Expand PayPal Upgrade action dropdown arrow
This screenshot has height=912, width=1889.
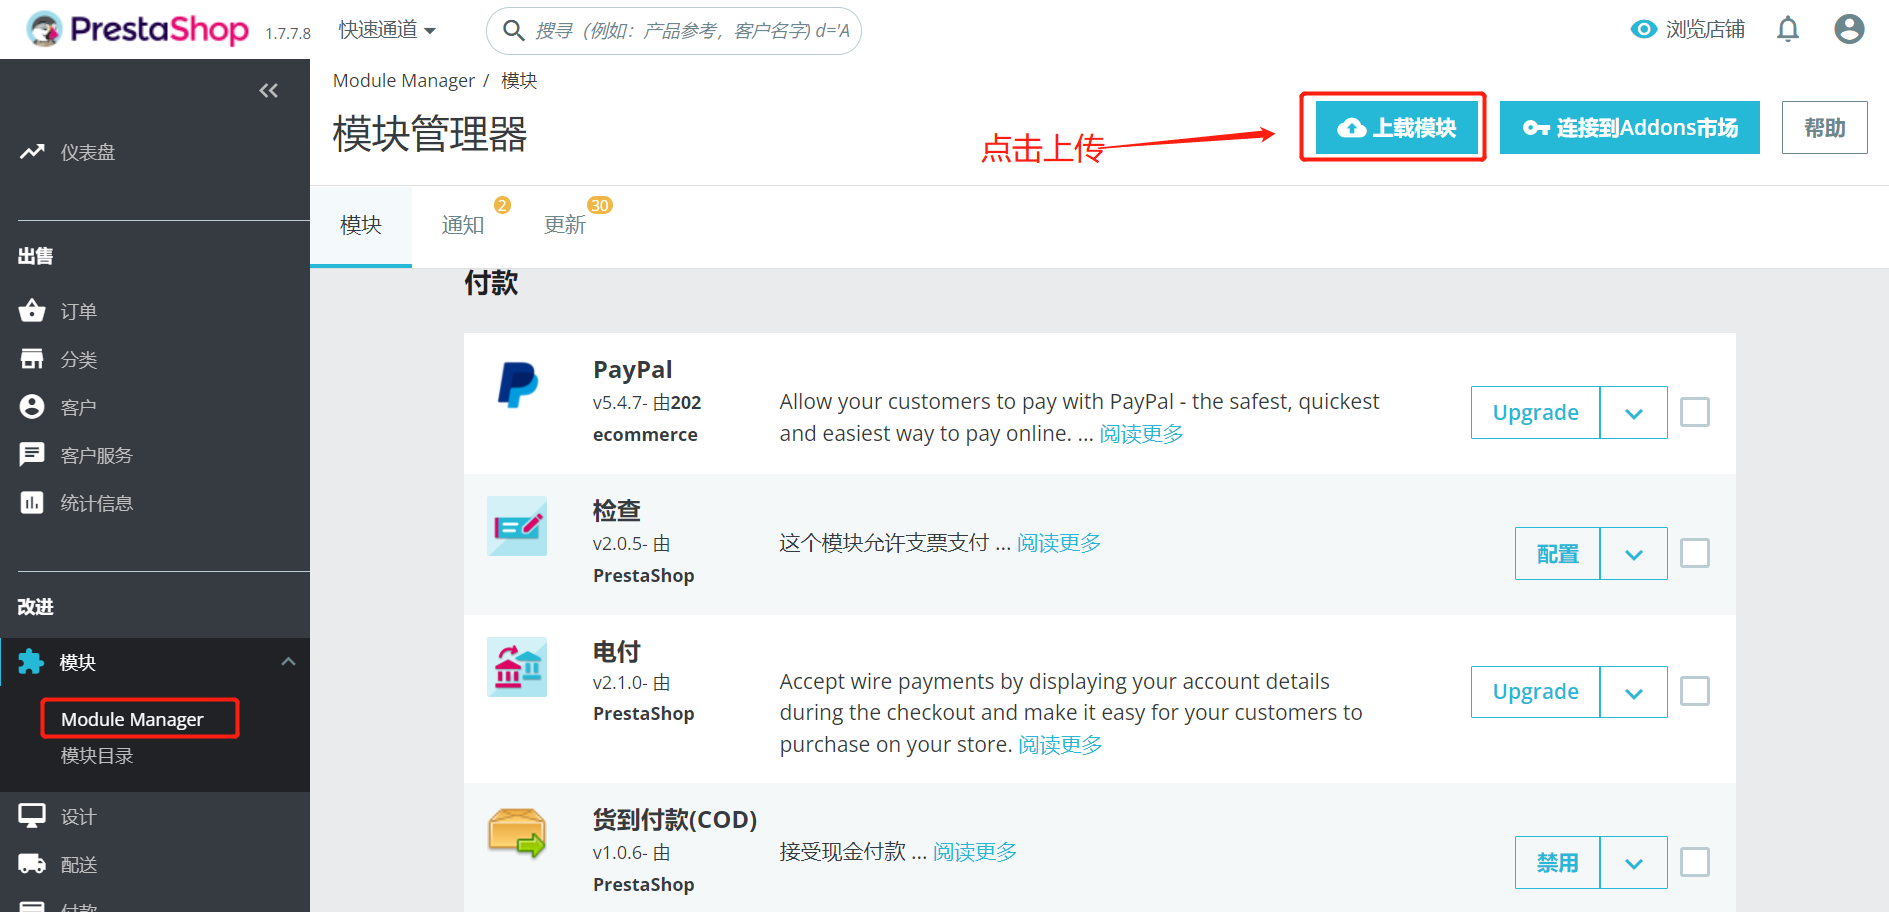click(x=1634, y=413)
